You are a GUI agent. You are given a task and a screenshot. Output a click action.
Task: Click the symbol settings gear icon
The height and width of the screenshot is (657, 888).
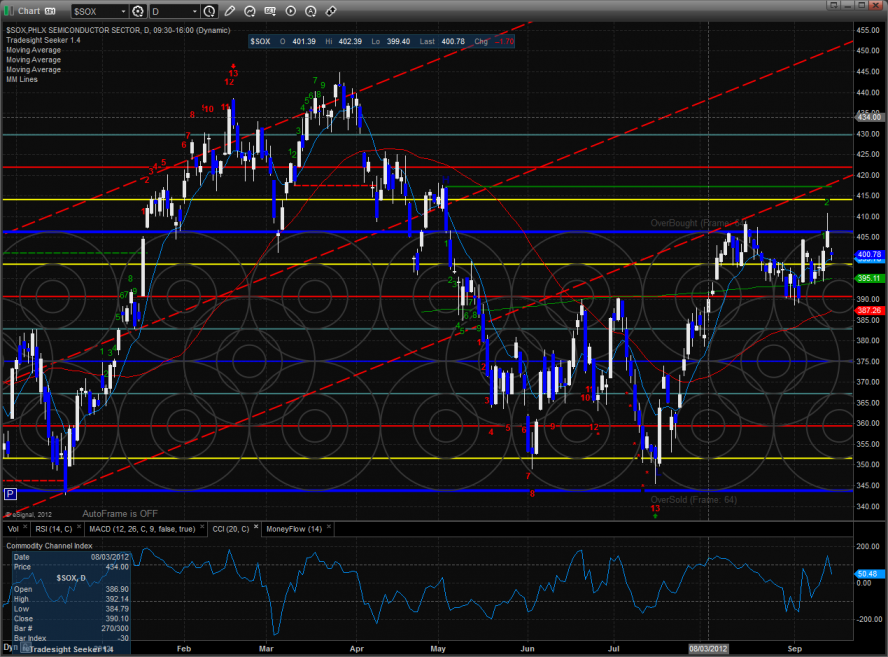pyautogui.click(x=137, y=11)
